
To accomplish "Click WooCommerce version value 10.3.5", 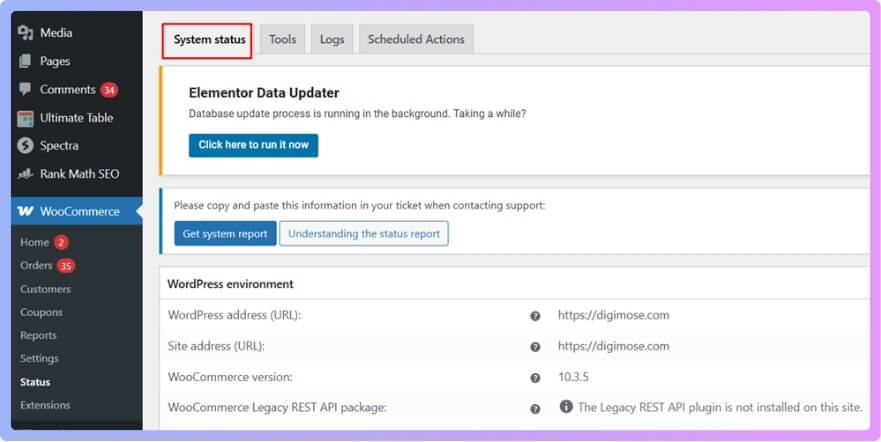I will click(573, 377).
